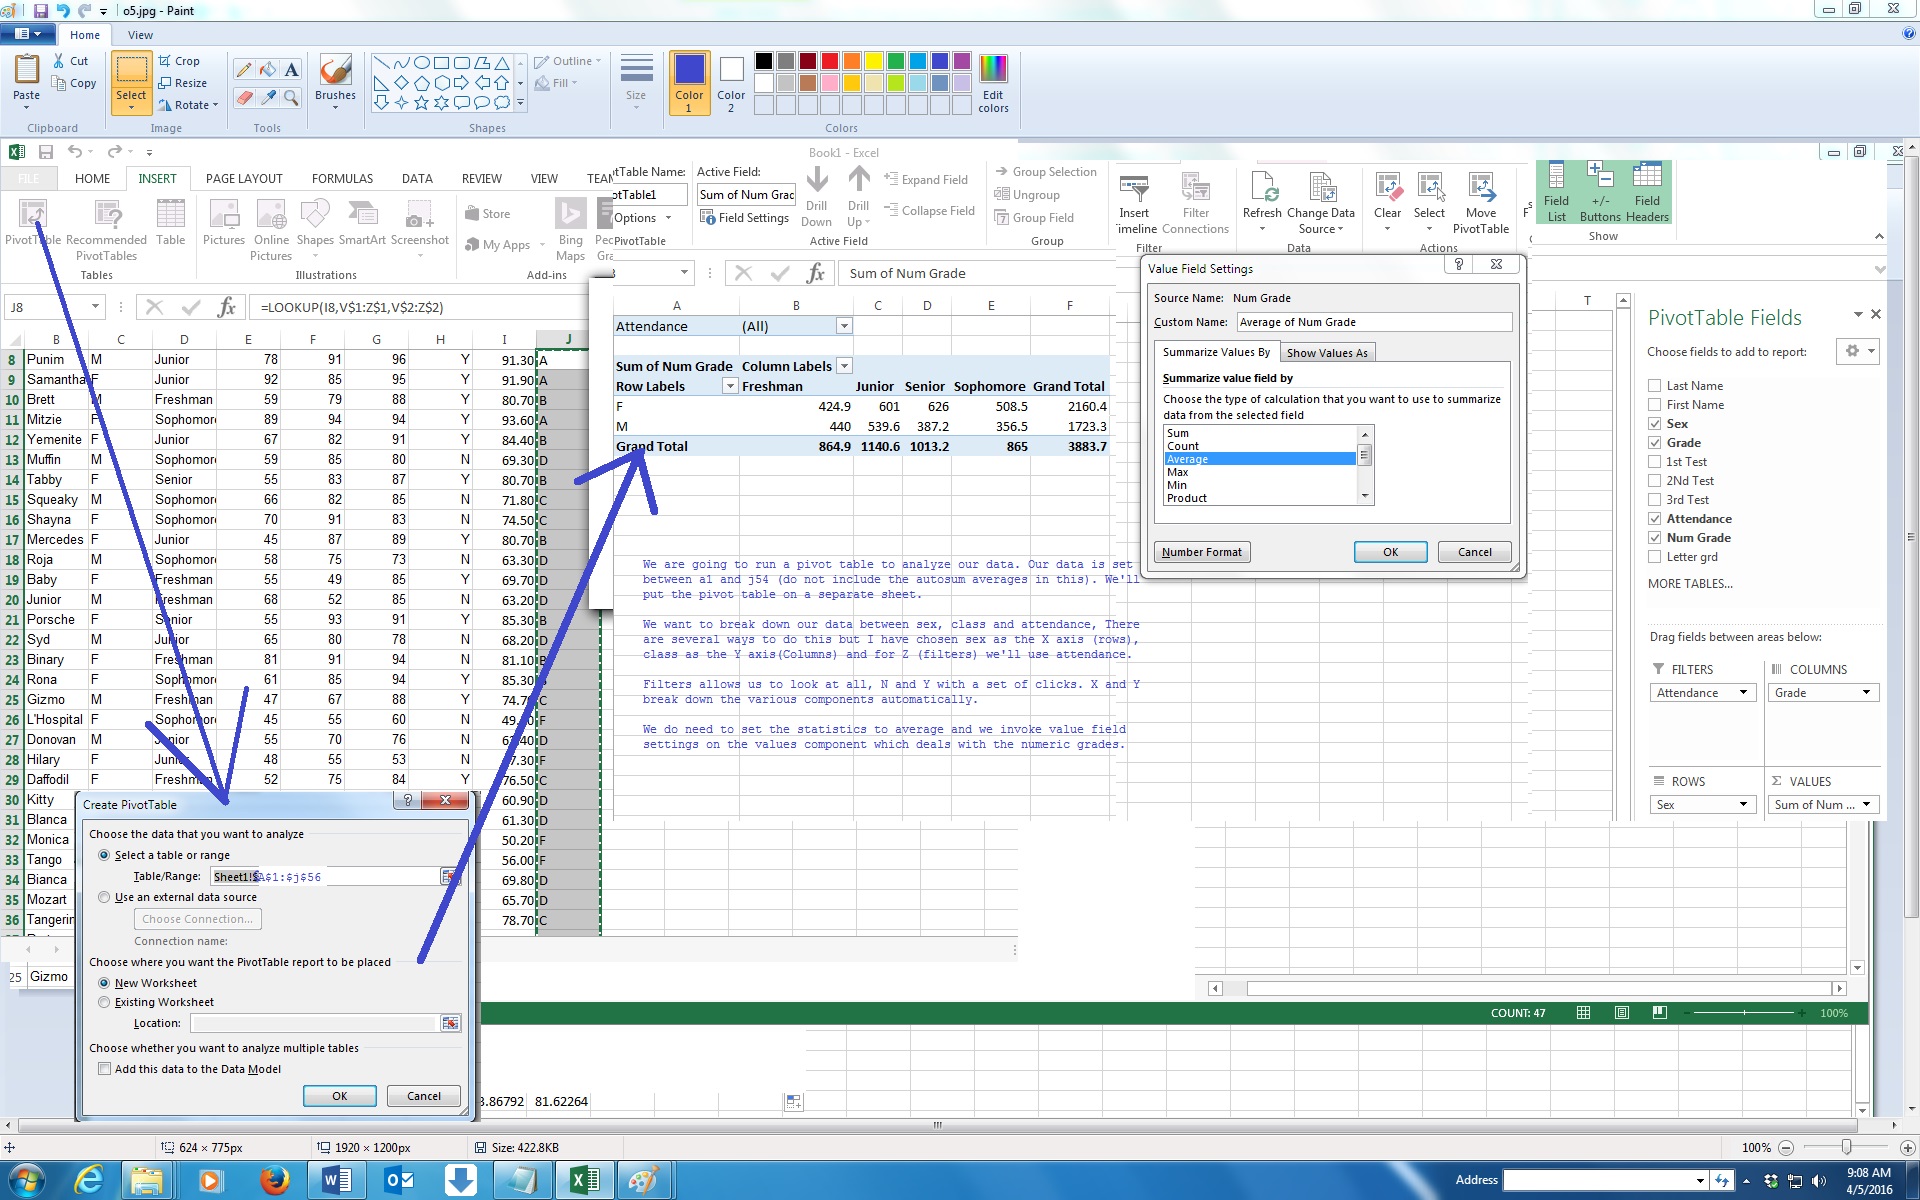Select the Text tool in Paint
This screenshot has width=1920, height=1200.
click(x=291, y=69)
